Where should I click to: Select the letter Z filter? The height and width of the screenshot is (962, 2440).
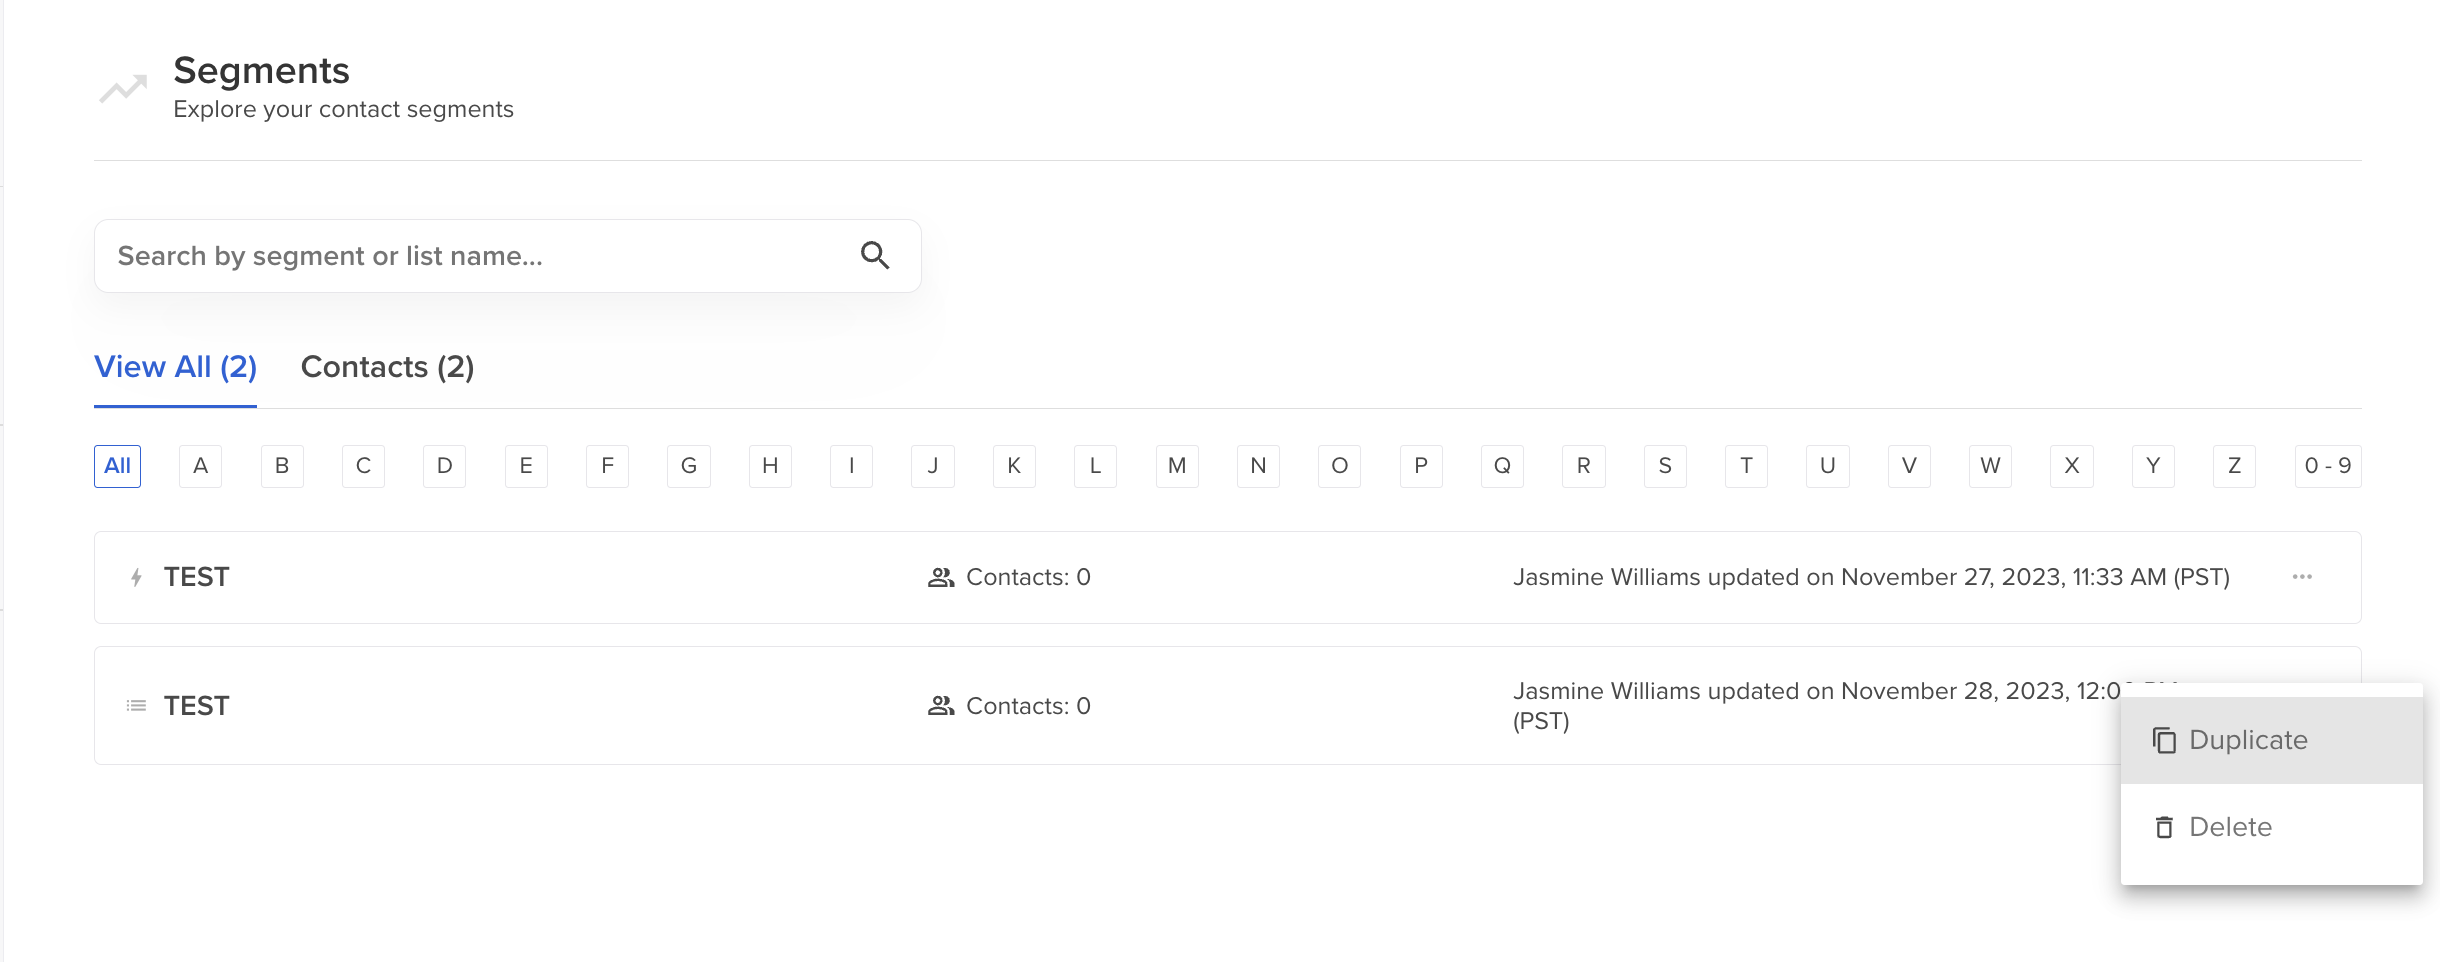[x=2234, y=466]
